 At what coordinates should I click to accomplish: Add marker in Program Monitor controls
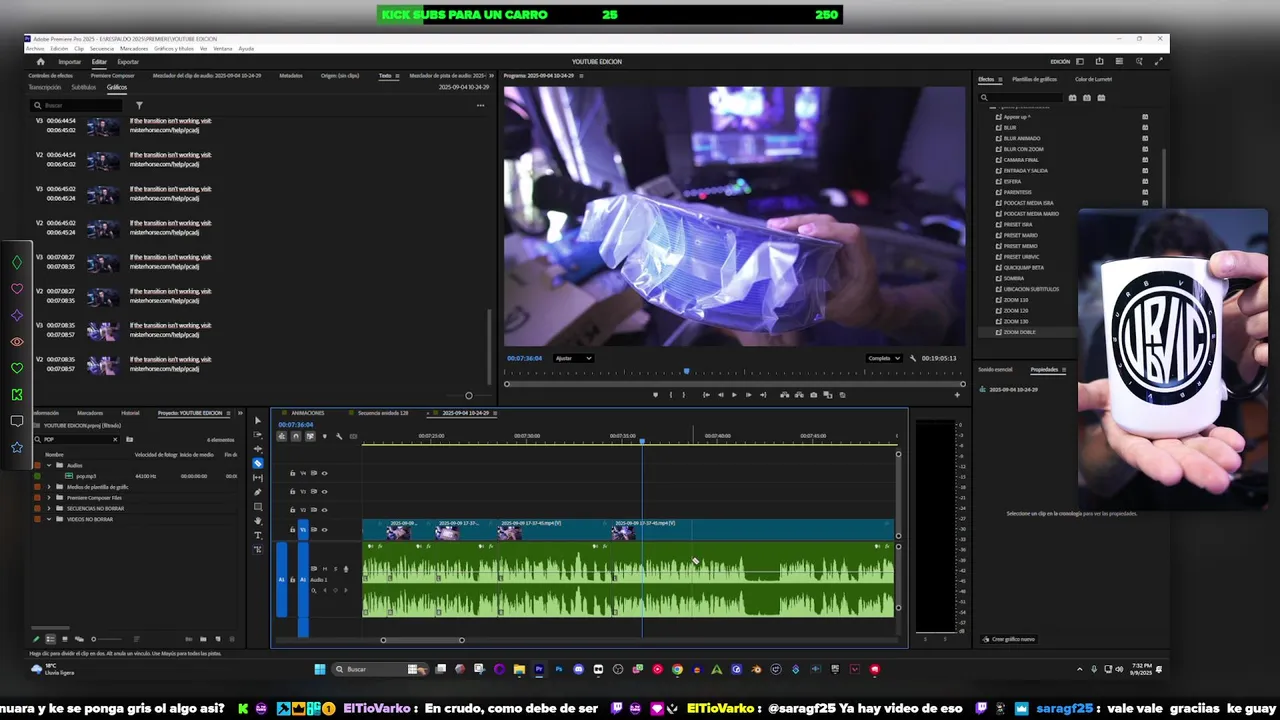coord(656,395)
